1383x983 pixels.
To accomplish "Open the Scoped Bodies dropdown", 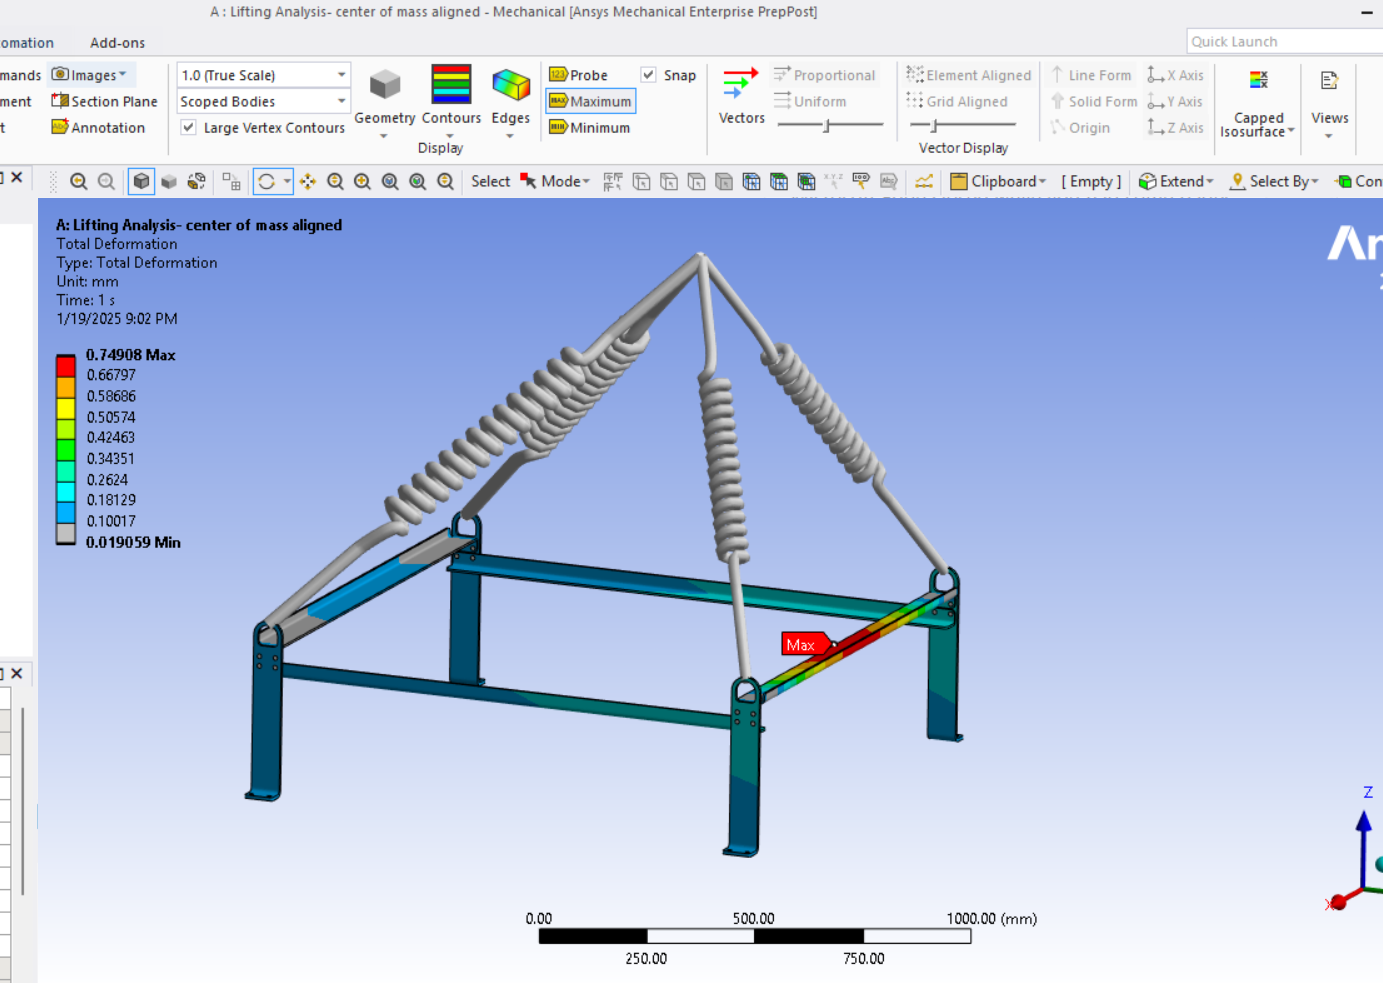I will click(x=263, y=101).
